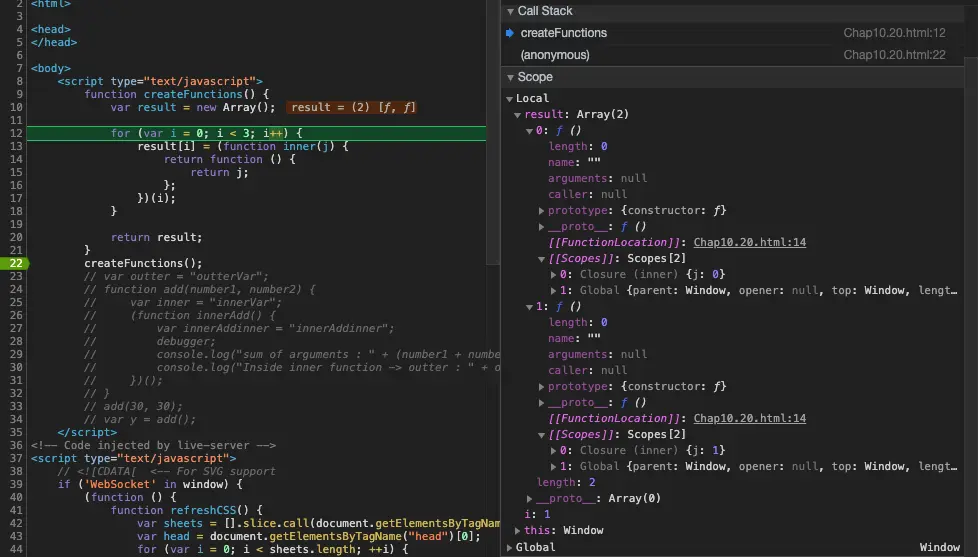Screen dimensions: 978x557
Task: Click 'length: 0' under element 0
Action: (578, 147)
